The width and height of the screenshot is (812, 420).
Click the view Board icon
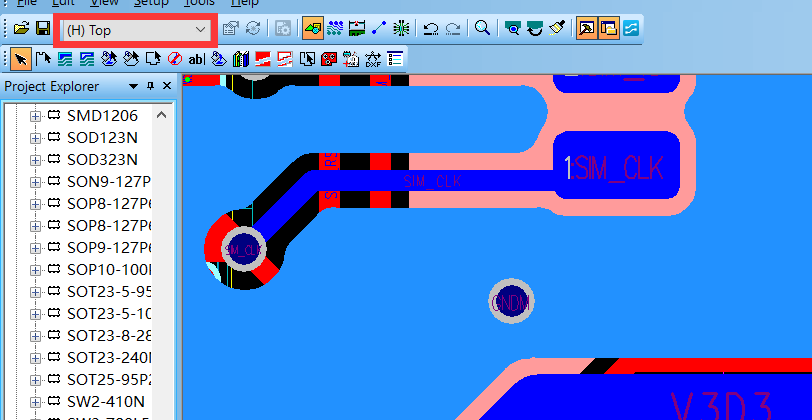[513, 28]
